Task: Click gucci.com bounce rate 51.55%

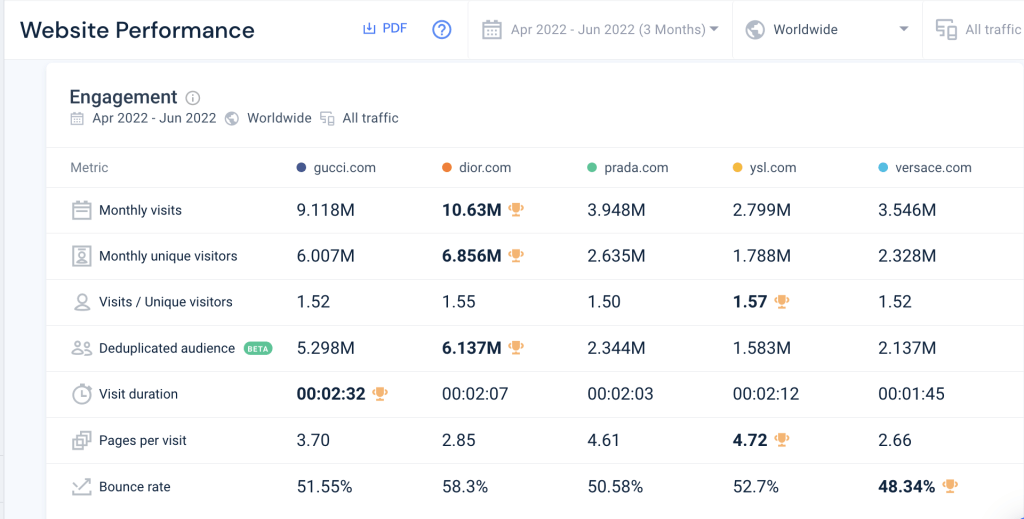Action: 325,486
